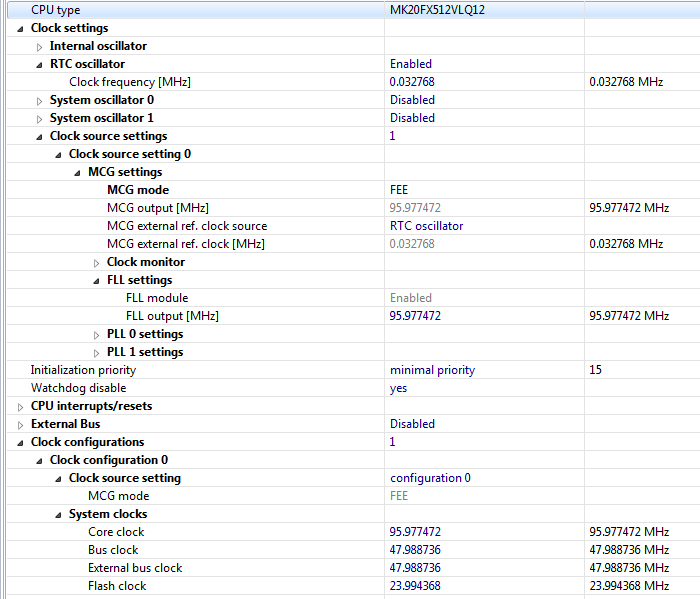Click RTC frequency detail 0.032768 MHz

[x=626, y=82]
